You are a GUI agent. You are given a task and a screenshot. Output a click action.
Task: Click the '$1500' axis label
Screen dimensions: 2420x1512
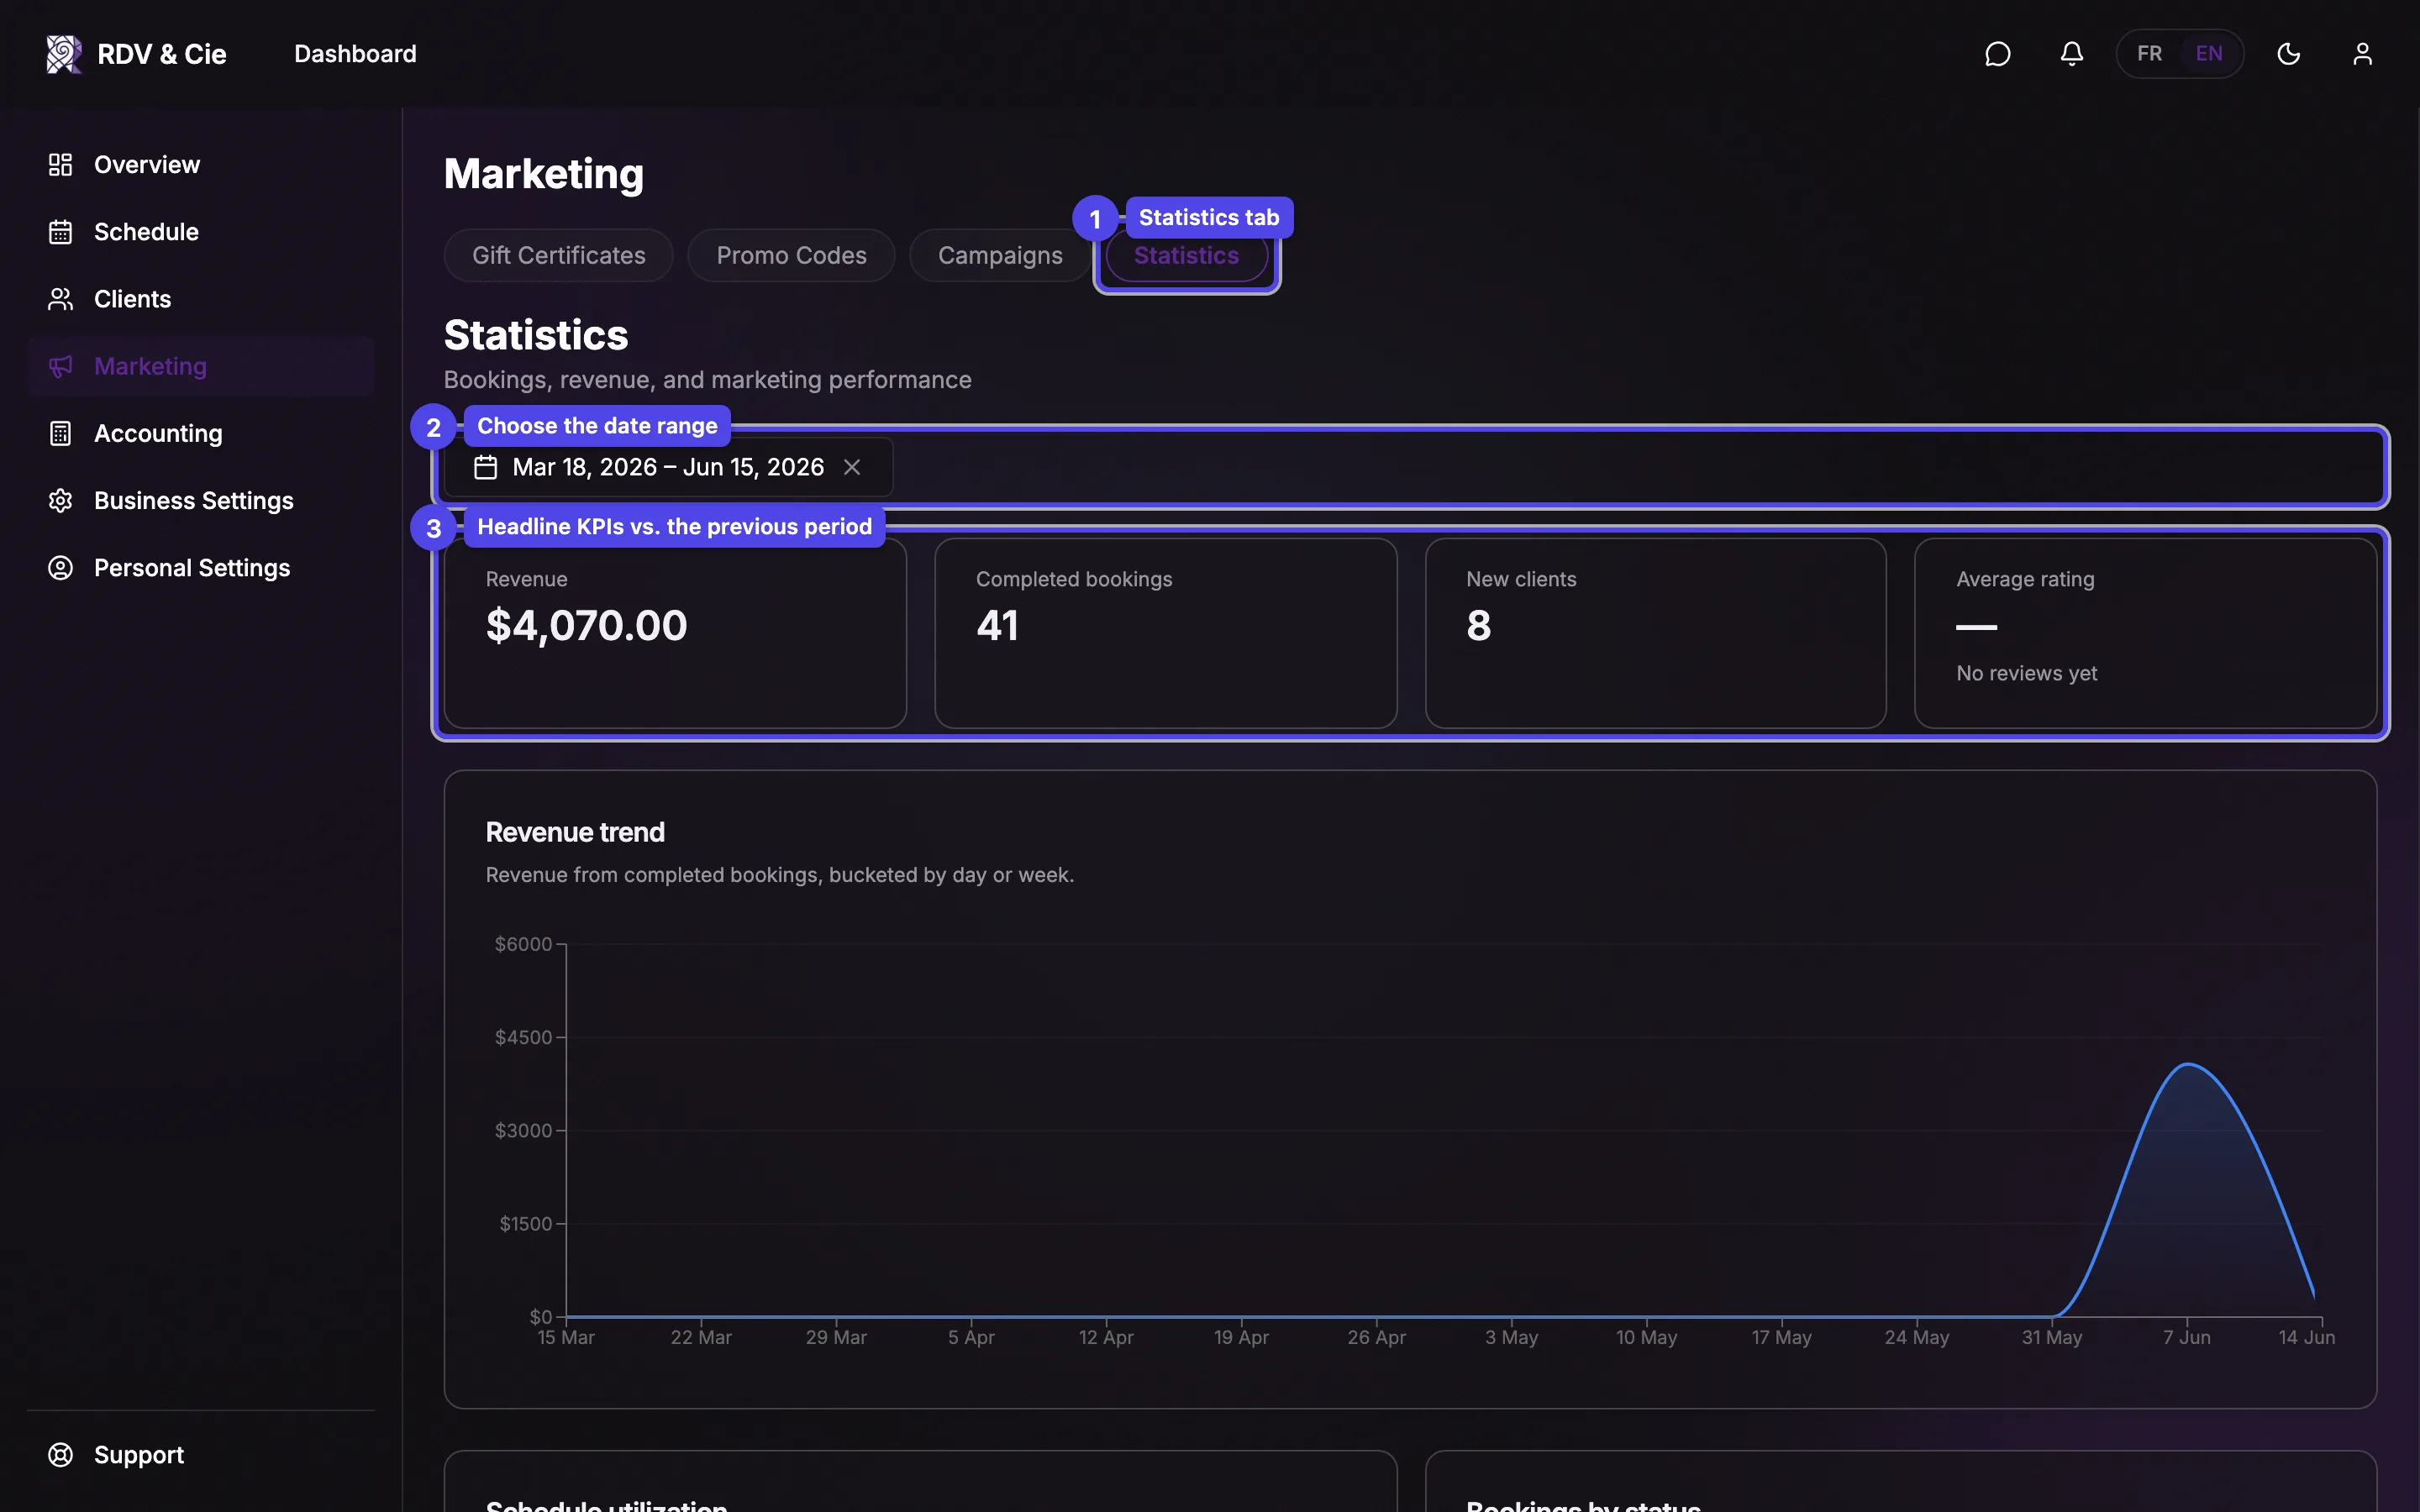[x=525, y=1224]
